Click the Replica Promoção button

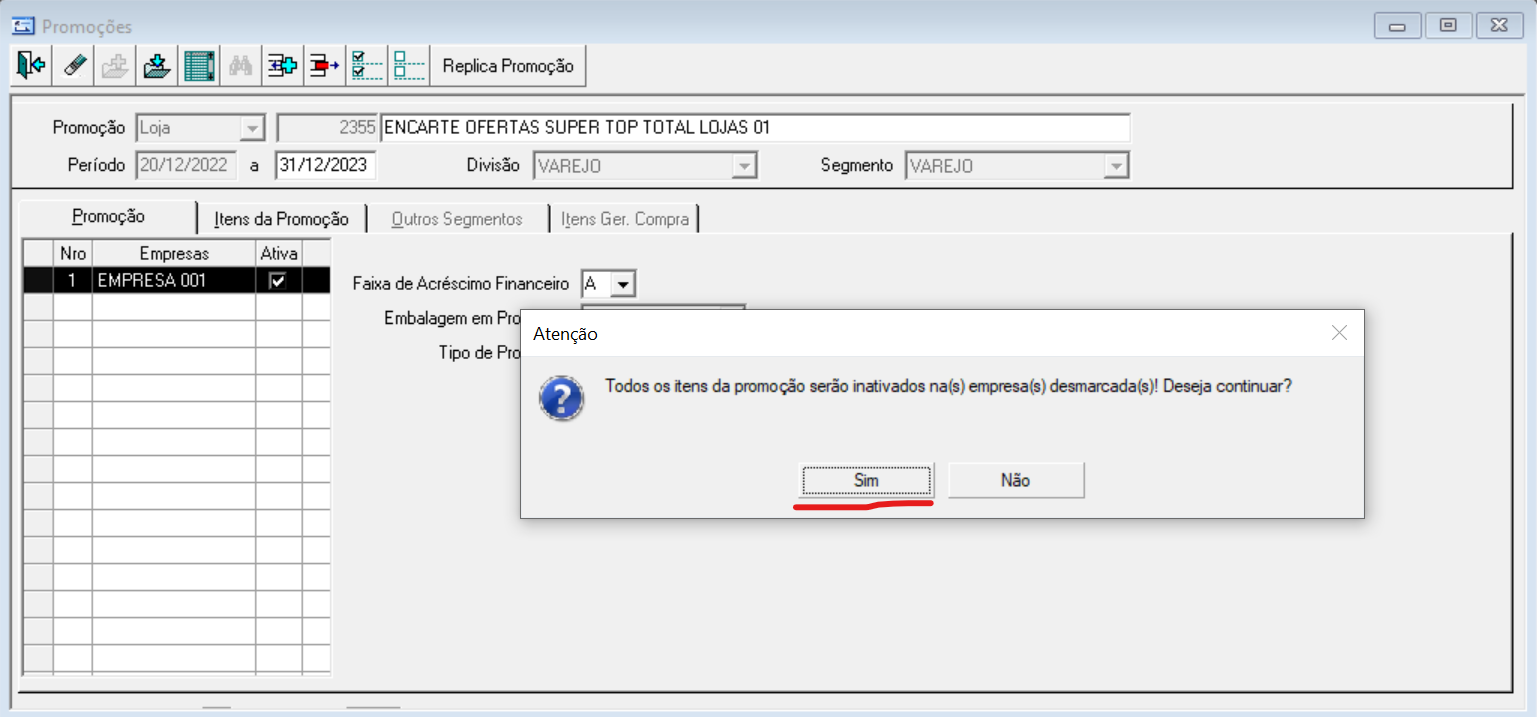[x=508, y=66]
